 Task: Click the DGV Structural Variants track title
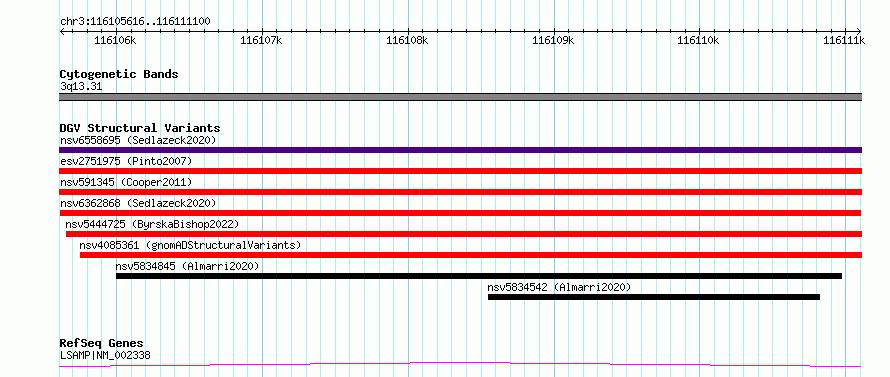pyautogui.click(x=140, y=128)
